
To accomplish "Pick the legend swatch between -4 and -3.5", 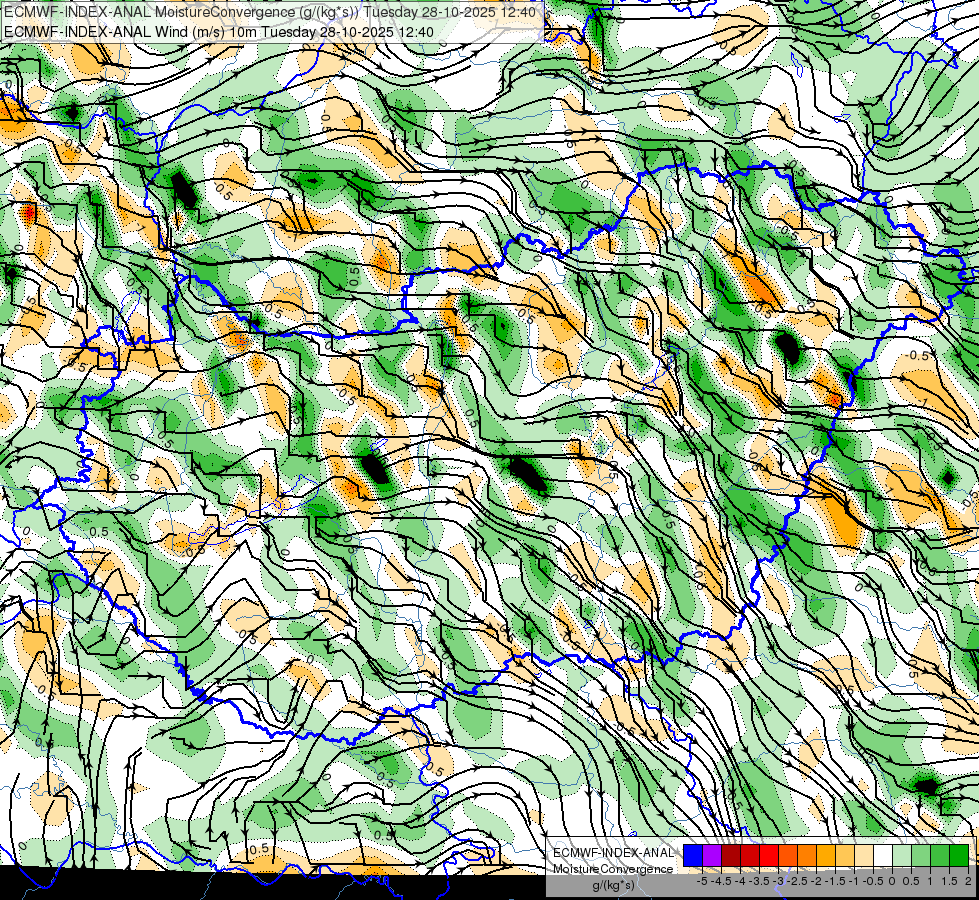I will pyautogui.click(x=750, y=855).
